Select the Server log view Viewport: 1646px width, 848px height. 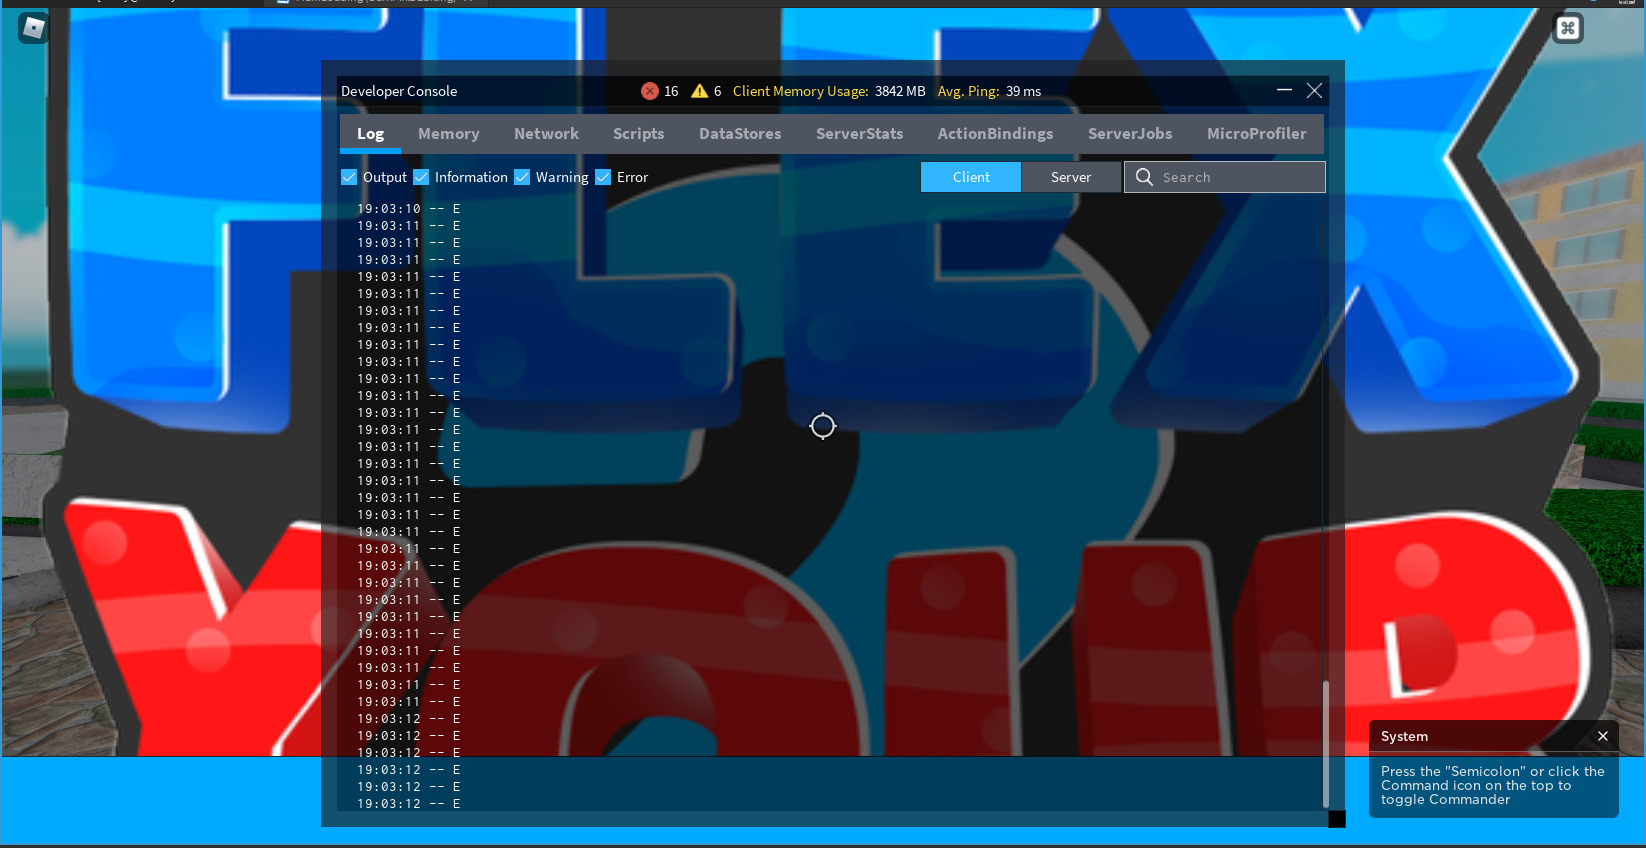(1071, 177)
